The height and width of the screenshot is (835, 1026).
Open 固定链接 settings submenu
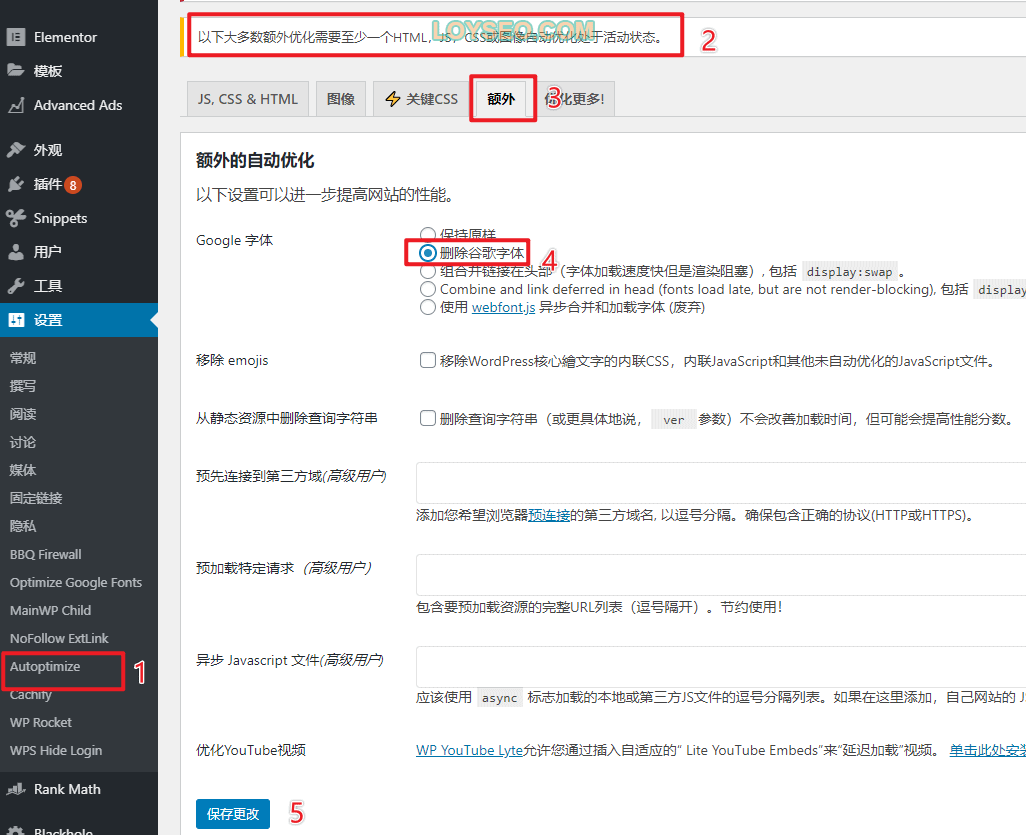pos(36,498)
